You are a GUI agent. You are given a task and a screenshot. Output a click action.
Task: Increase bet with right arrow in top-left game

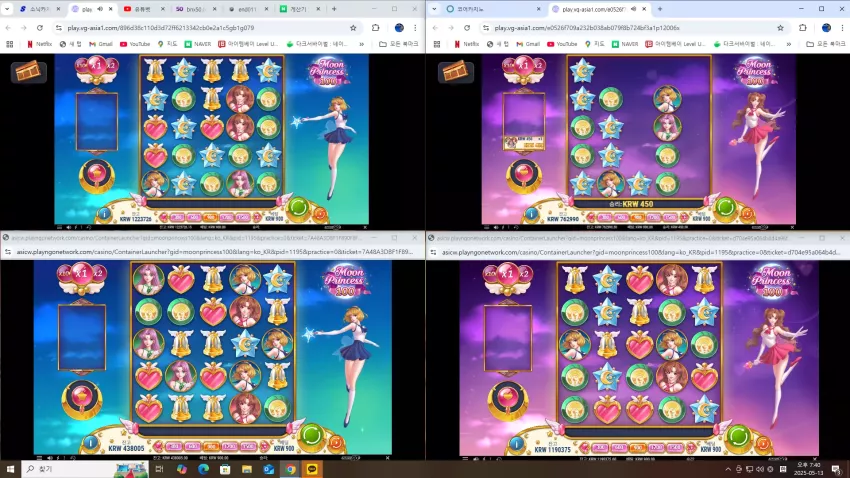pos(257,217)
